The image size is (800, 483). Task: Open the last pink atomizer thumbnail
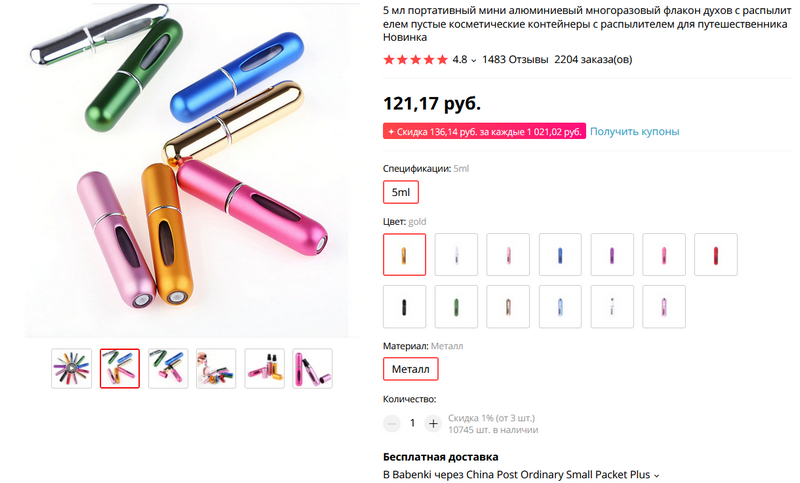tap(312, 368)
